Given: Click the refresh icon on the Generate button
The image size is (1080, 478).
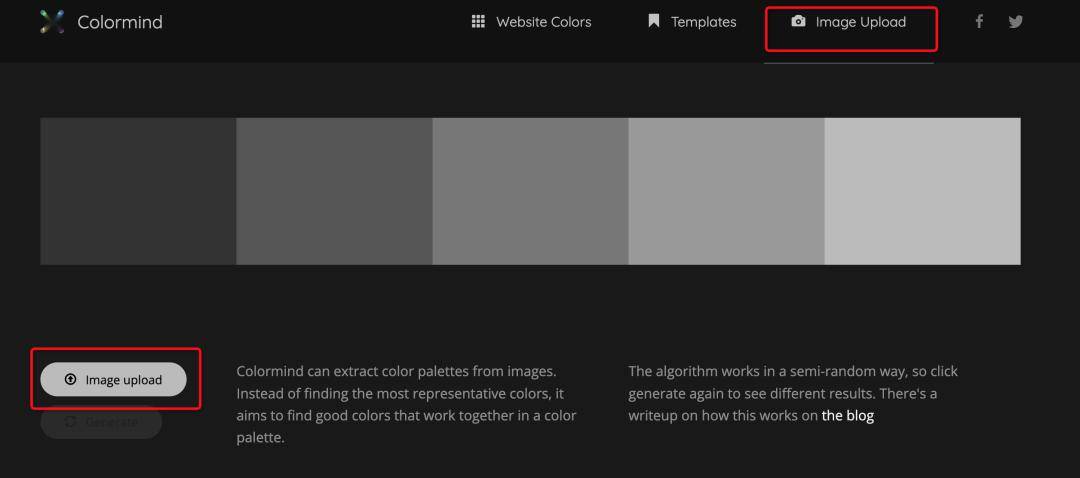Looking at the screenshot, I should coord(70,422).
